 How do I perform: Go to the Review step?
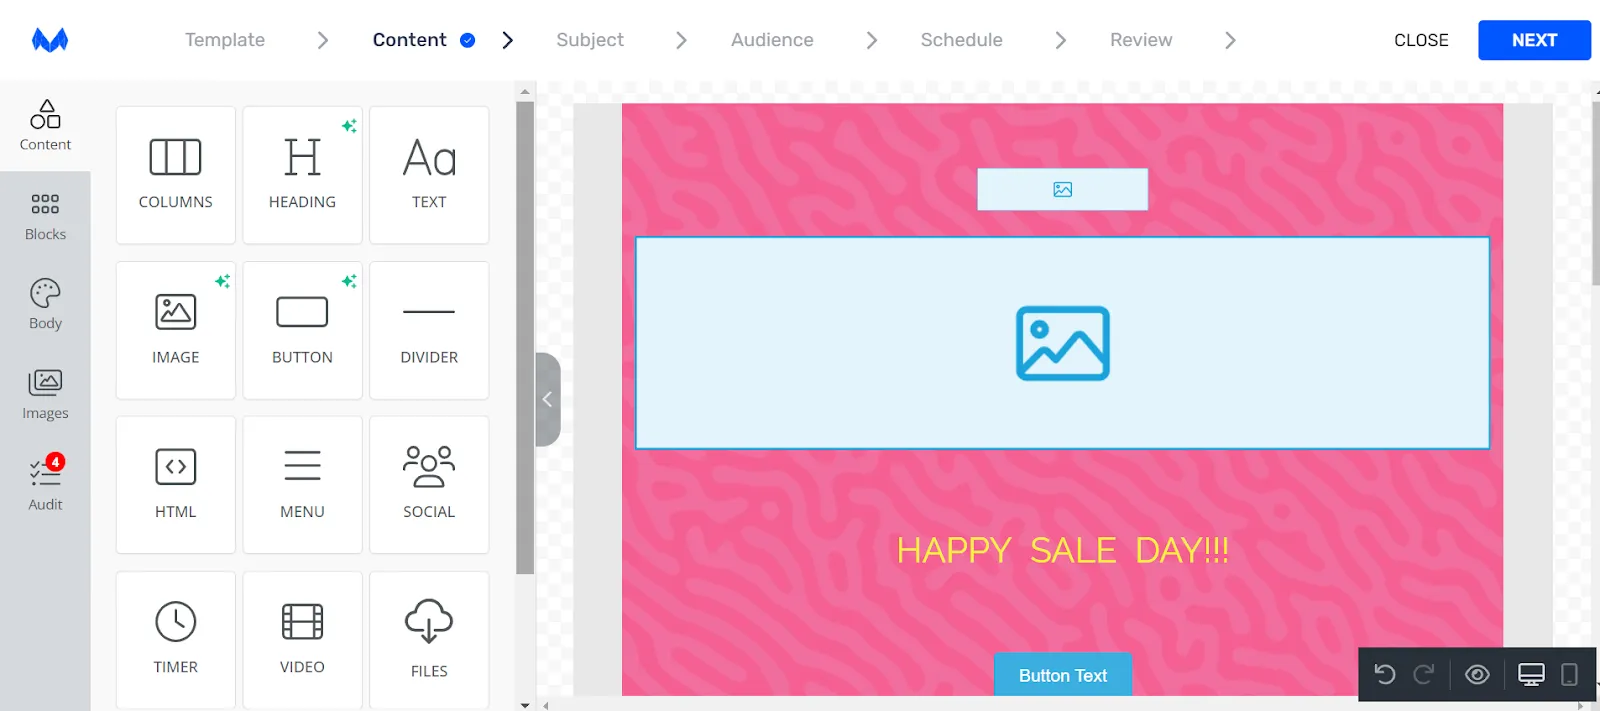(1141, 40)
